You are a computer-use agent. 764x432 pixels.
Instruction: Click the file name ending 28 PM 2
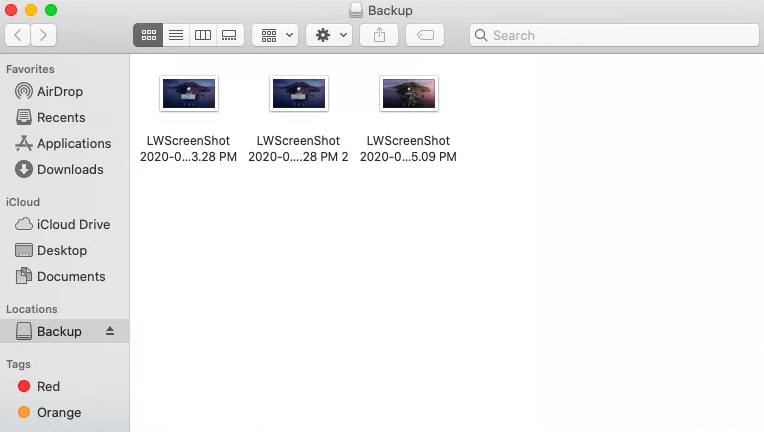(x=298, y=149)
